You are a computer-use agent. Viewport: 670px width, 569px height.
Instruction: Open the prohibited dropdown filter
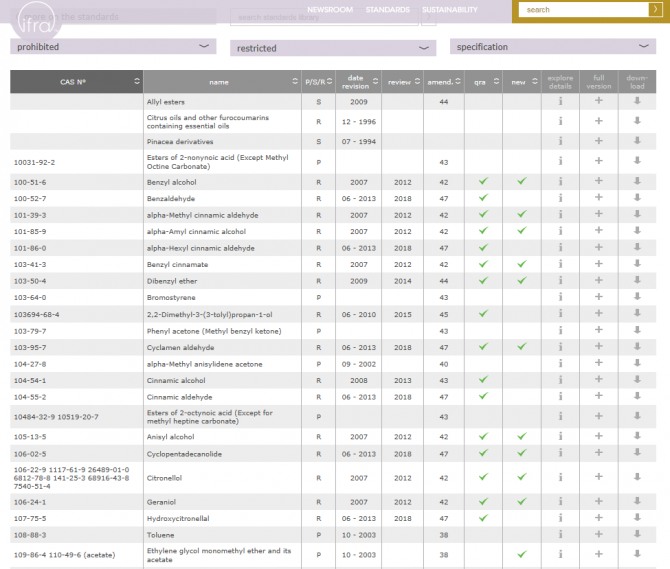pos(112,47)
